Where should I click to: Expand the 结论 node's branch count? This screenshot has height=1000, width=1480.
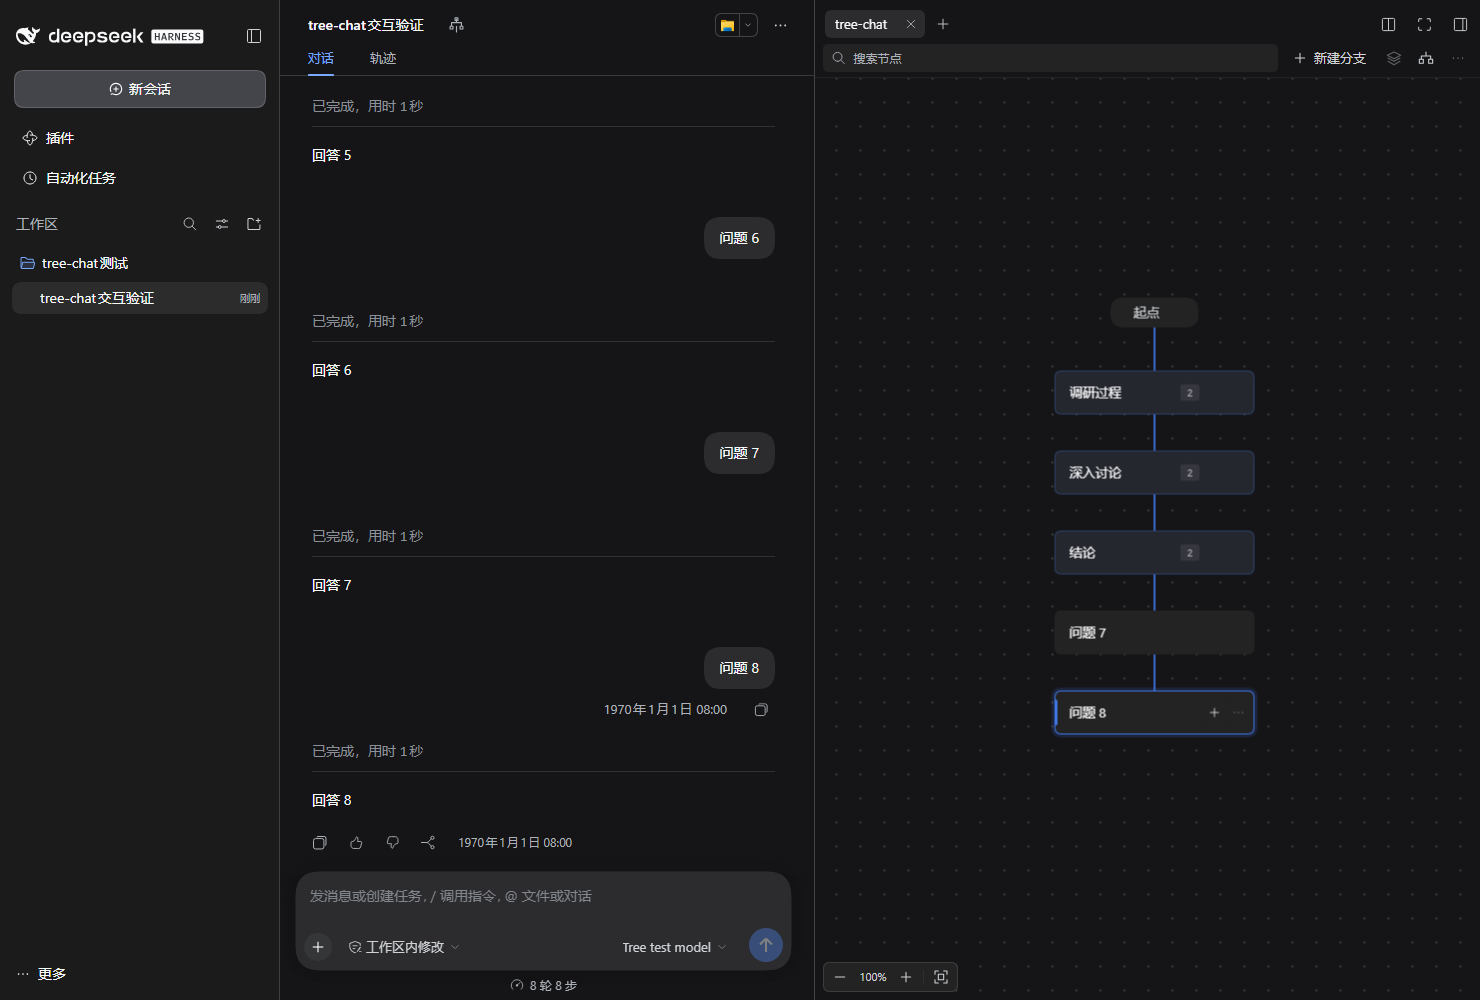1189,553
